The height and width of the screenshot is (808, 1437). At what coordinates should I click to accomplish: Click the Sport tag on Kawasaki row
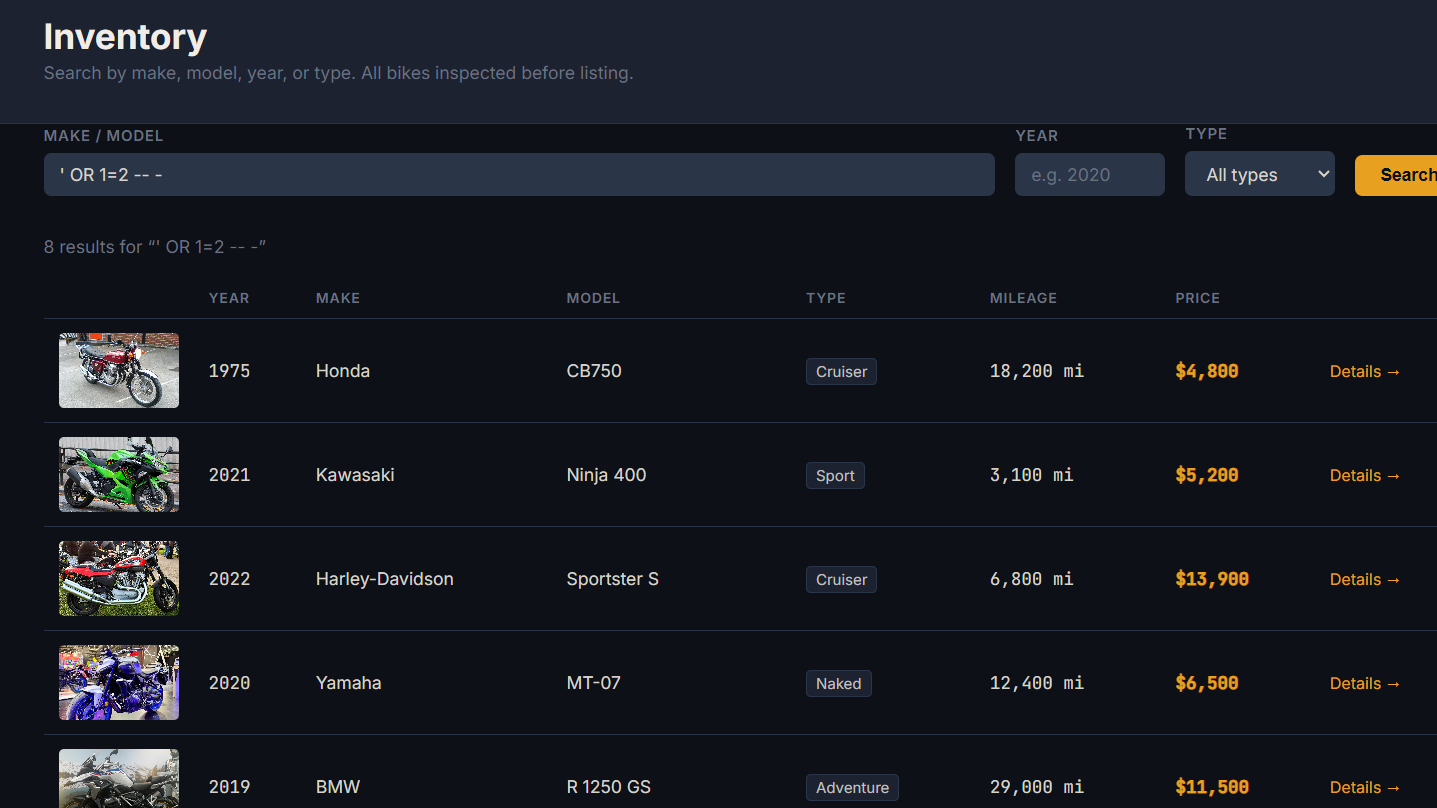point(835,475)
